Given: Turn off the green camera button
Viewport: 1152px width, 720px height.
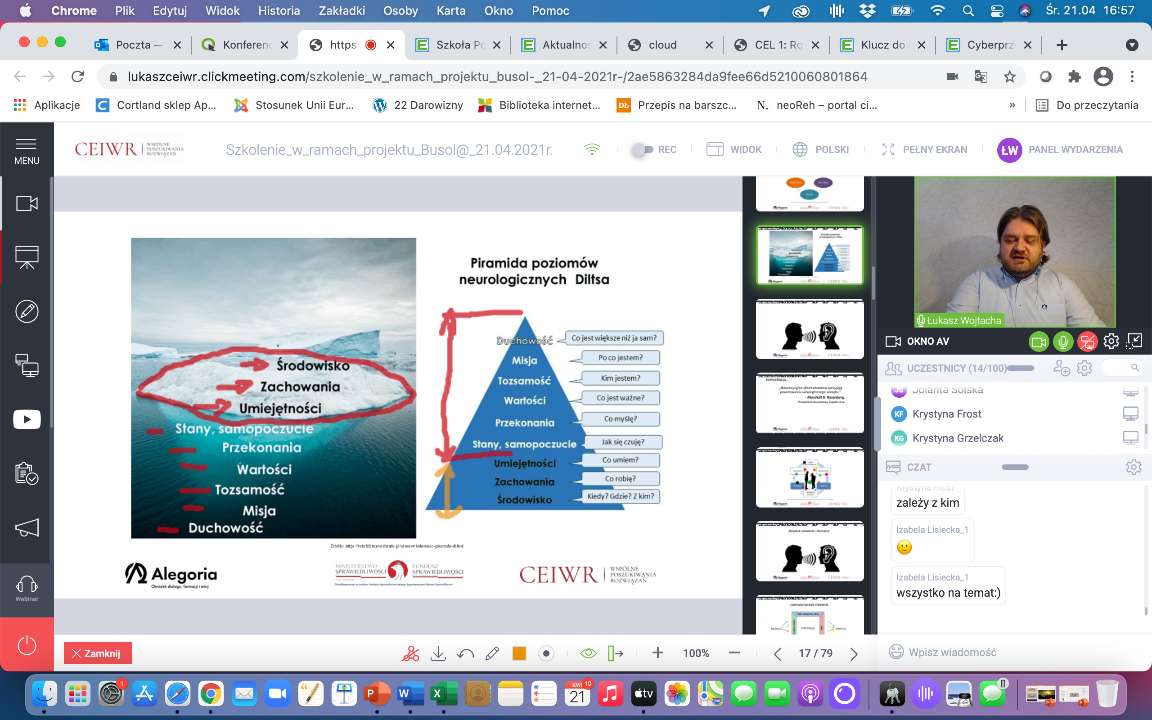Looking at the screenshot, I should pos(1039,342).
